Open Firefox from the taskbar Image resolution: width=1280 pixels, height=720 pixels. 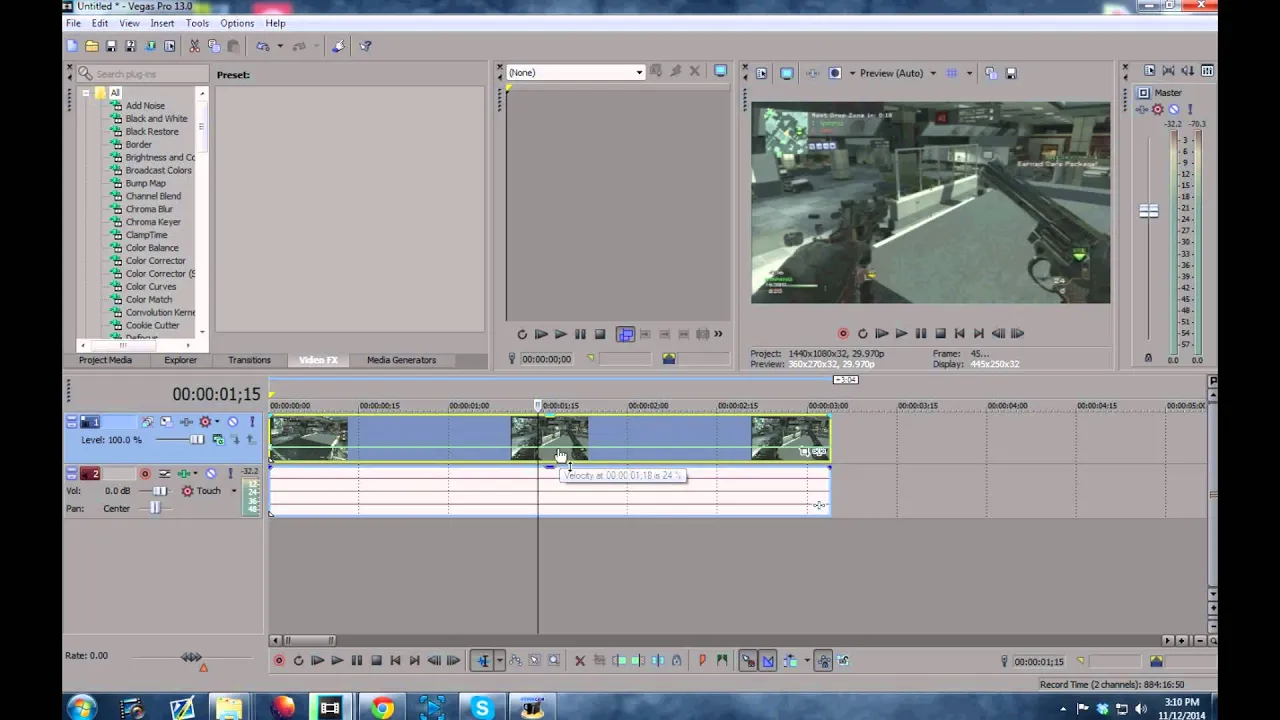point(282,709)
